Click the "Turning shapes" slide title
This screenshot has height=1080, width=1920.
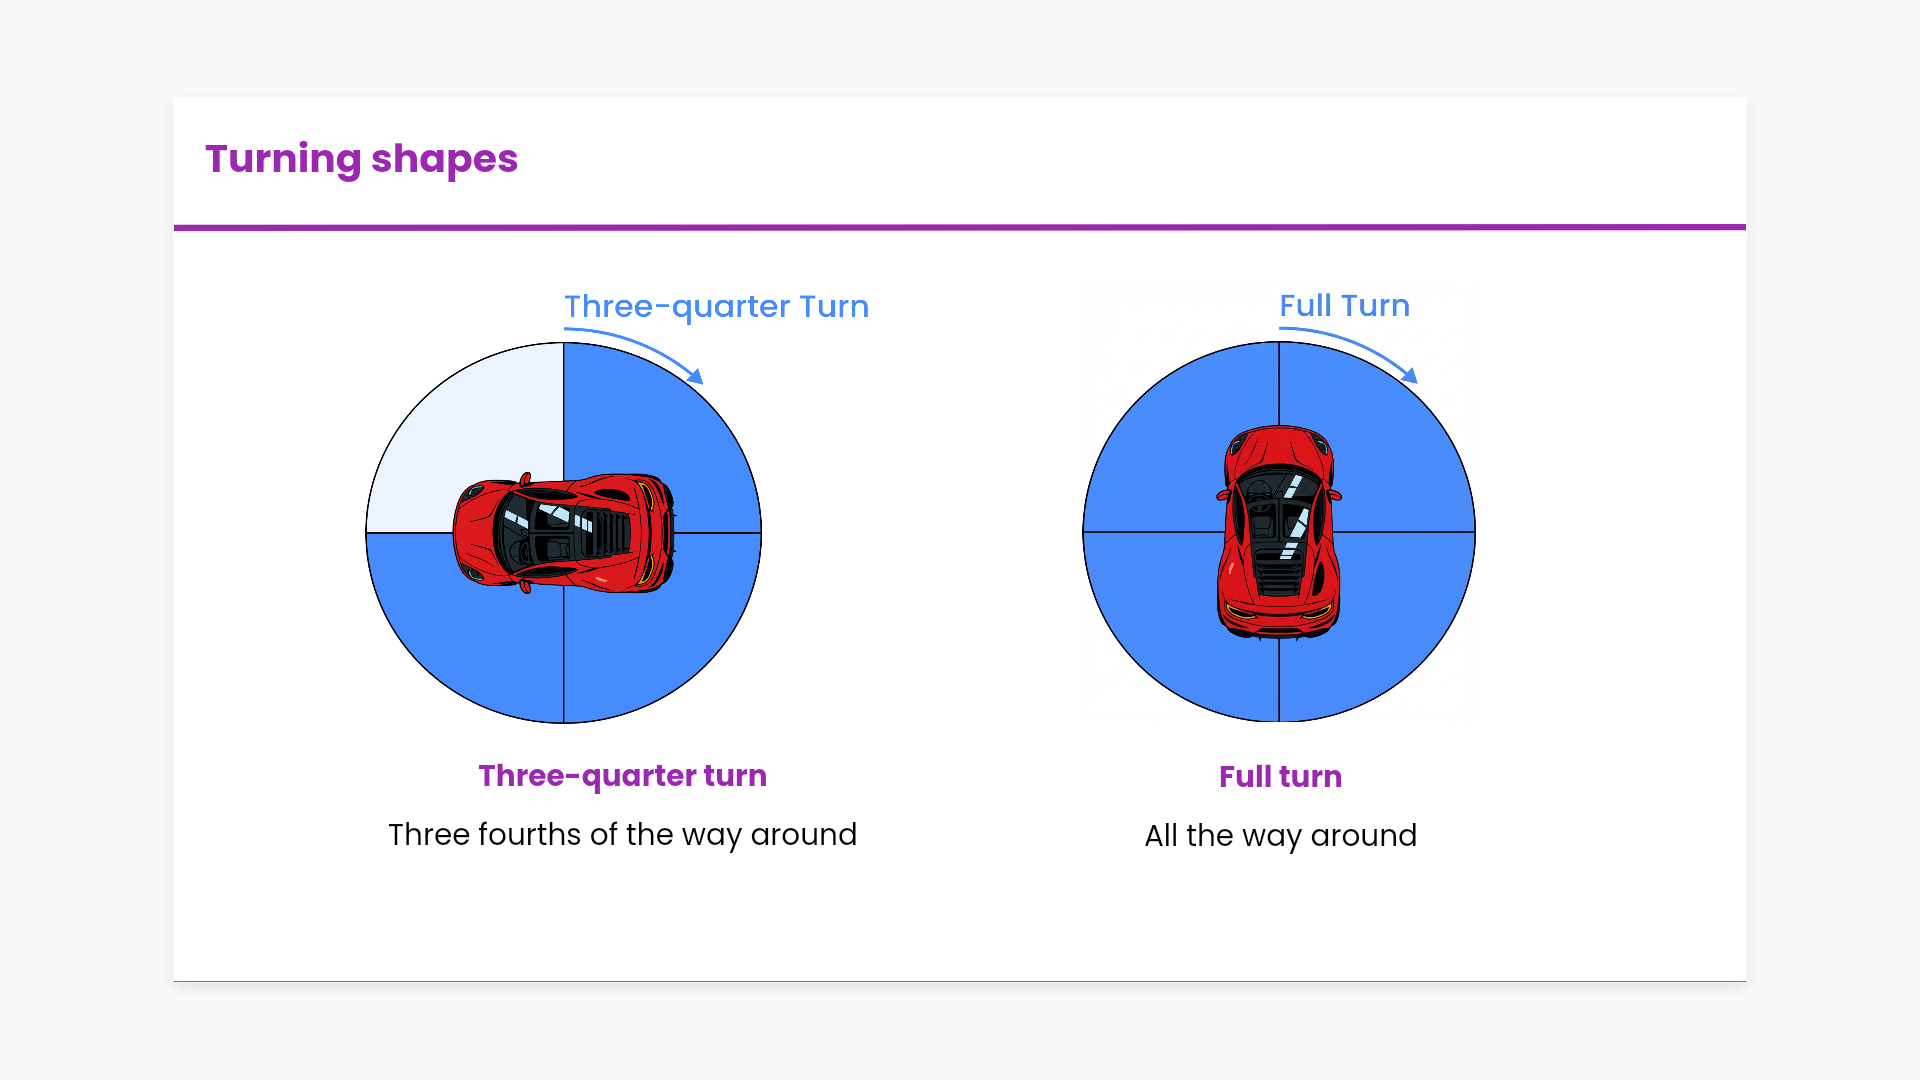tap(361, 159)
